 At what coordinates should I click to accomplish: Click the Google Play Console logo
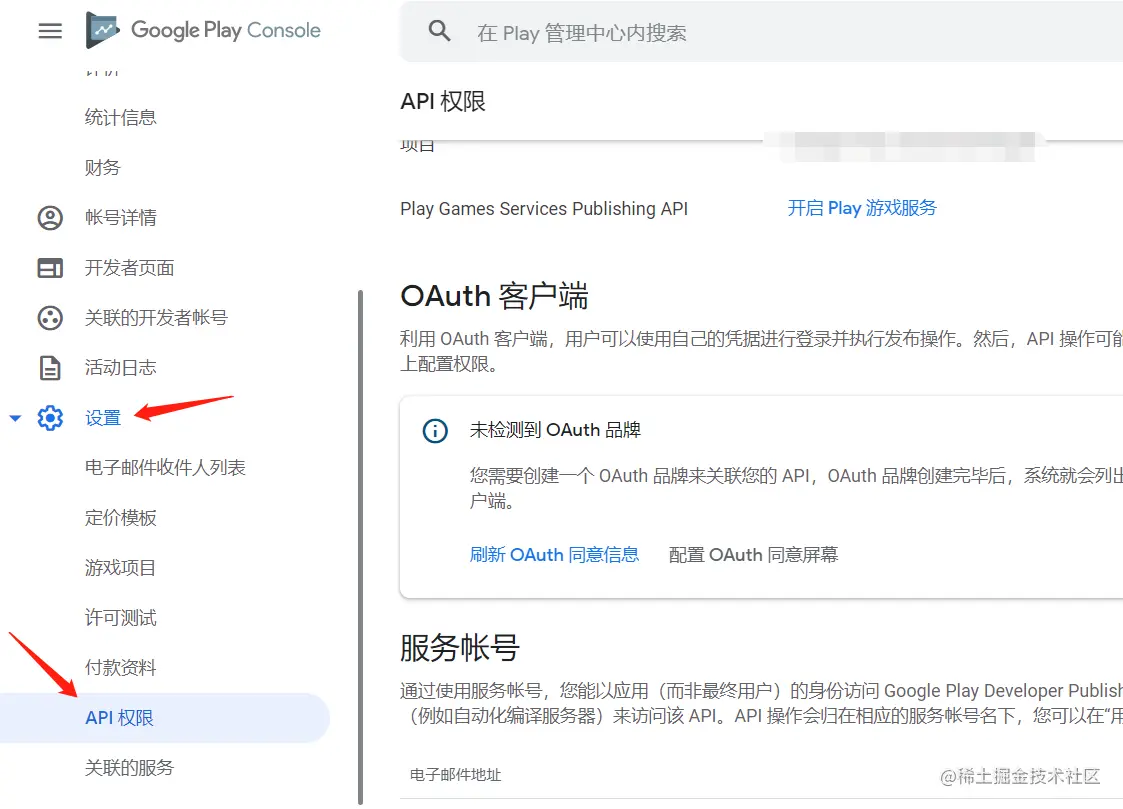pyautogui.click(x=203, y=30)
